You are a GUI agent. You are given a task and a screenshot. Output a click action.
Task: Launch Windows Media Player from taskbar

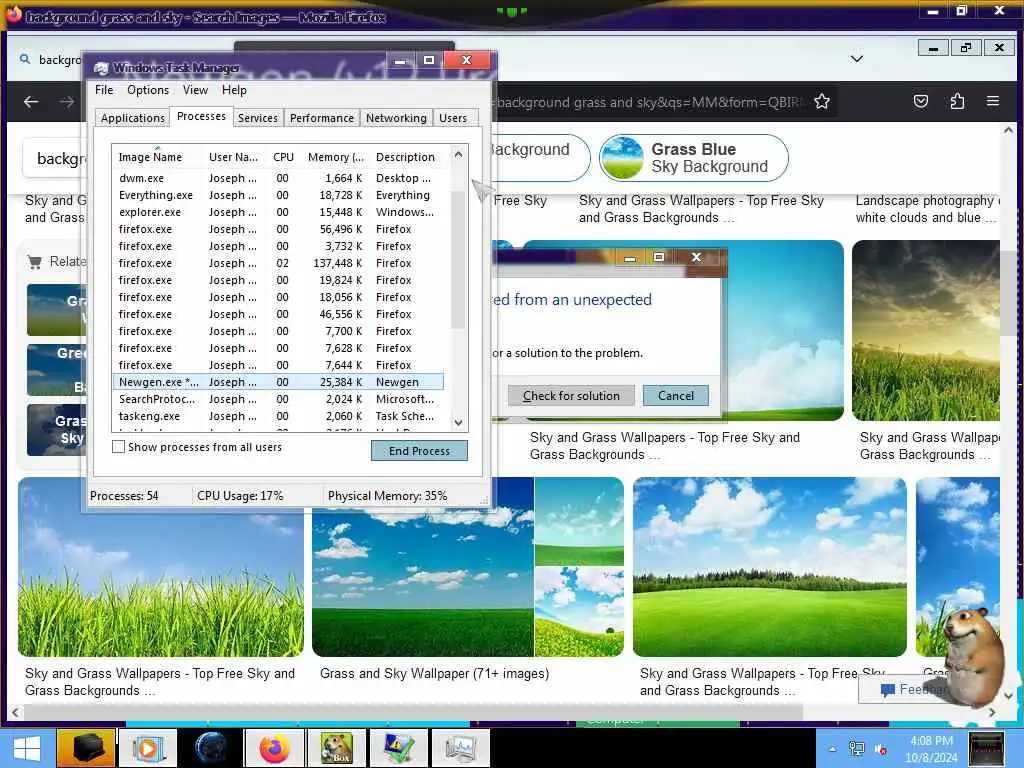click(x=148, y=748)
